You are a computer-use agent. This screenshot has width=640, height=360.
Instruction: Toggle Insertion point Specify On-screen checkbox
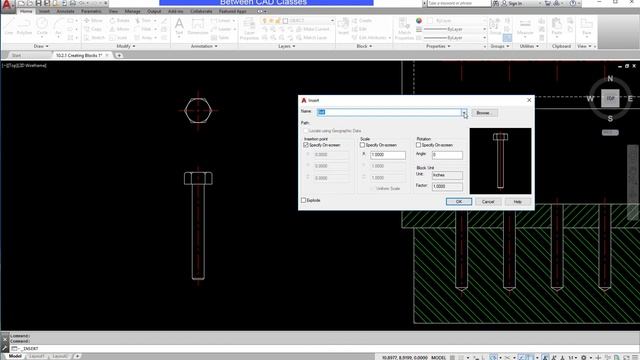pyautogui.click(x=306, y=145)
